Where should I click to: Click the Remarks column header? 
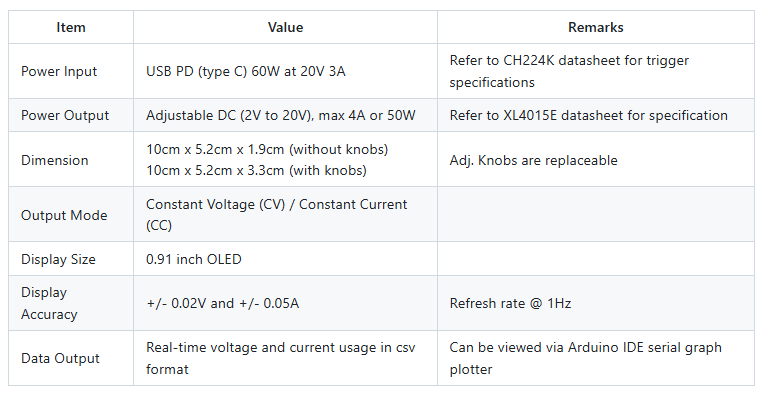tap(596, 27)
